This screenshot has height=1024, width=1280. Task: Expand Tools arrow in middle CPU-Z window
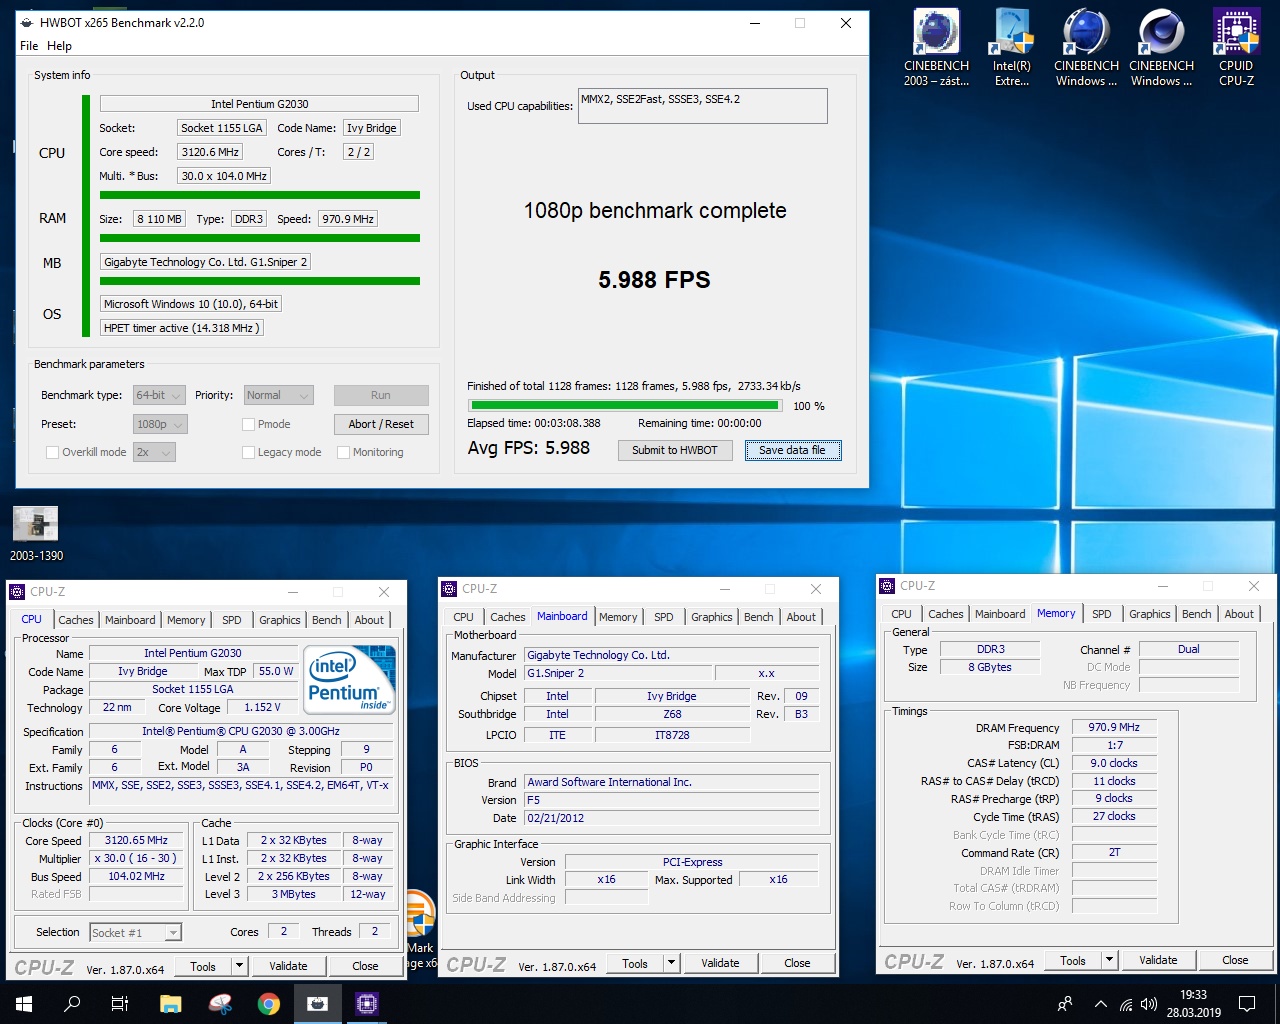pyautogui.click(x=671, y=963)
